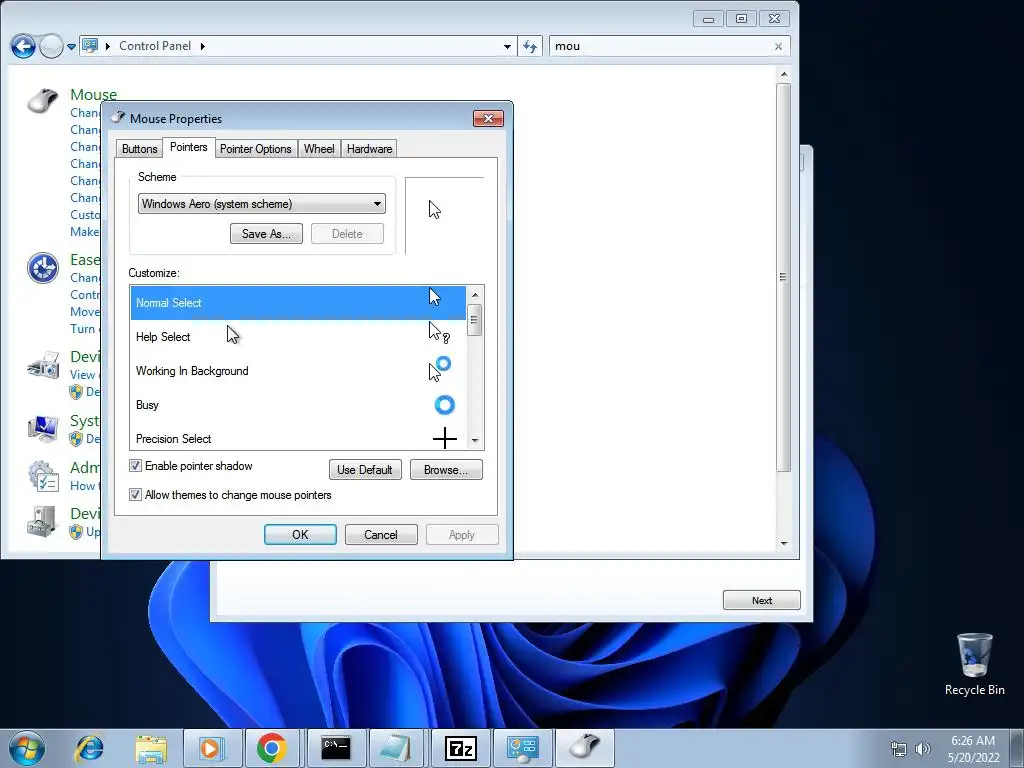Click the Save As... button

click(266, 234)
